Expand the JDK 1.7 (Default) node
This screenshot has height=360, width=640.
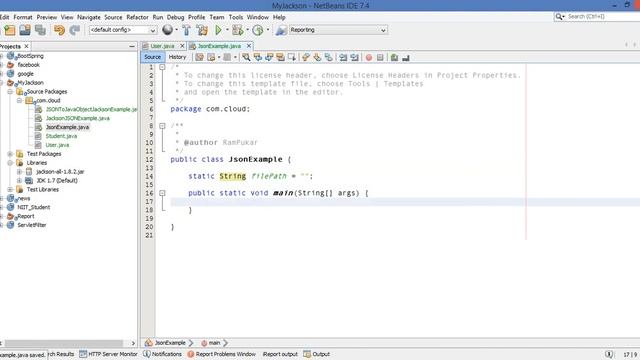coord(19,180)
